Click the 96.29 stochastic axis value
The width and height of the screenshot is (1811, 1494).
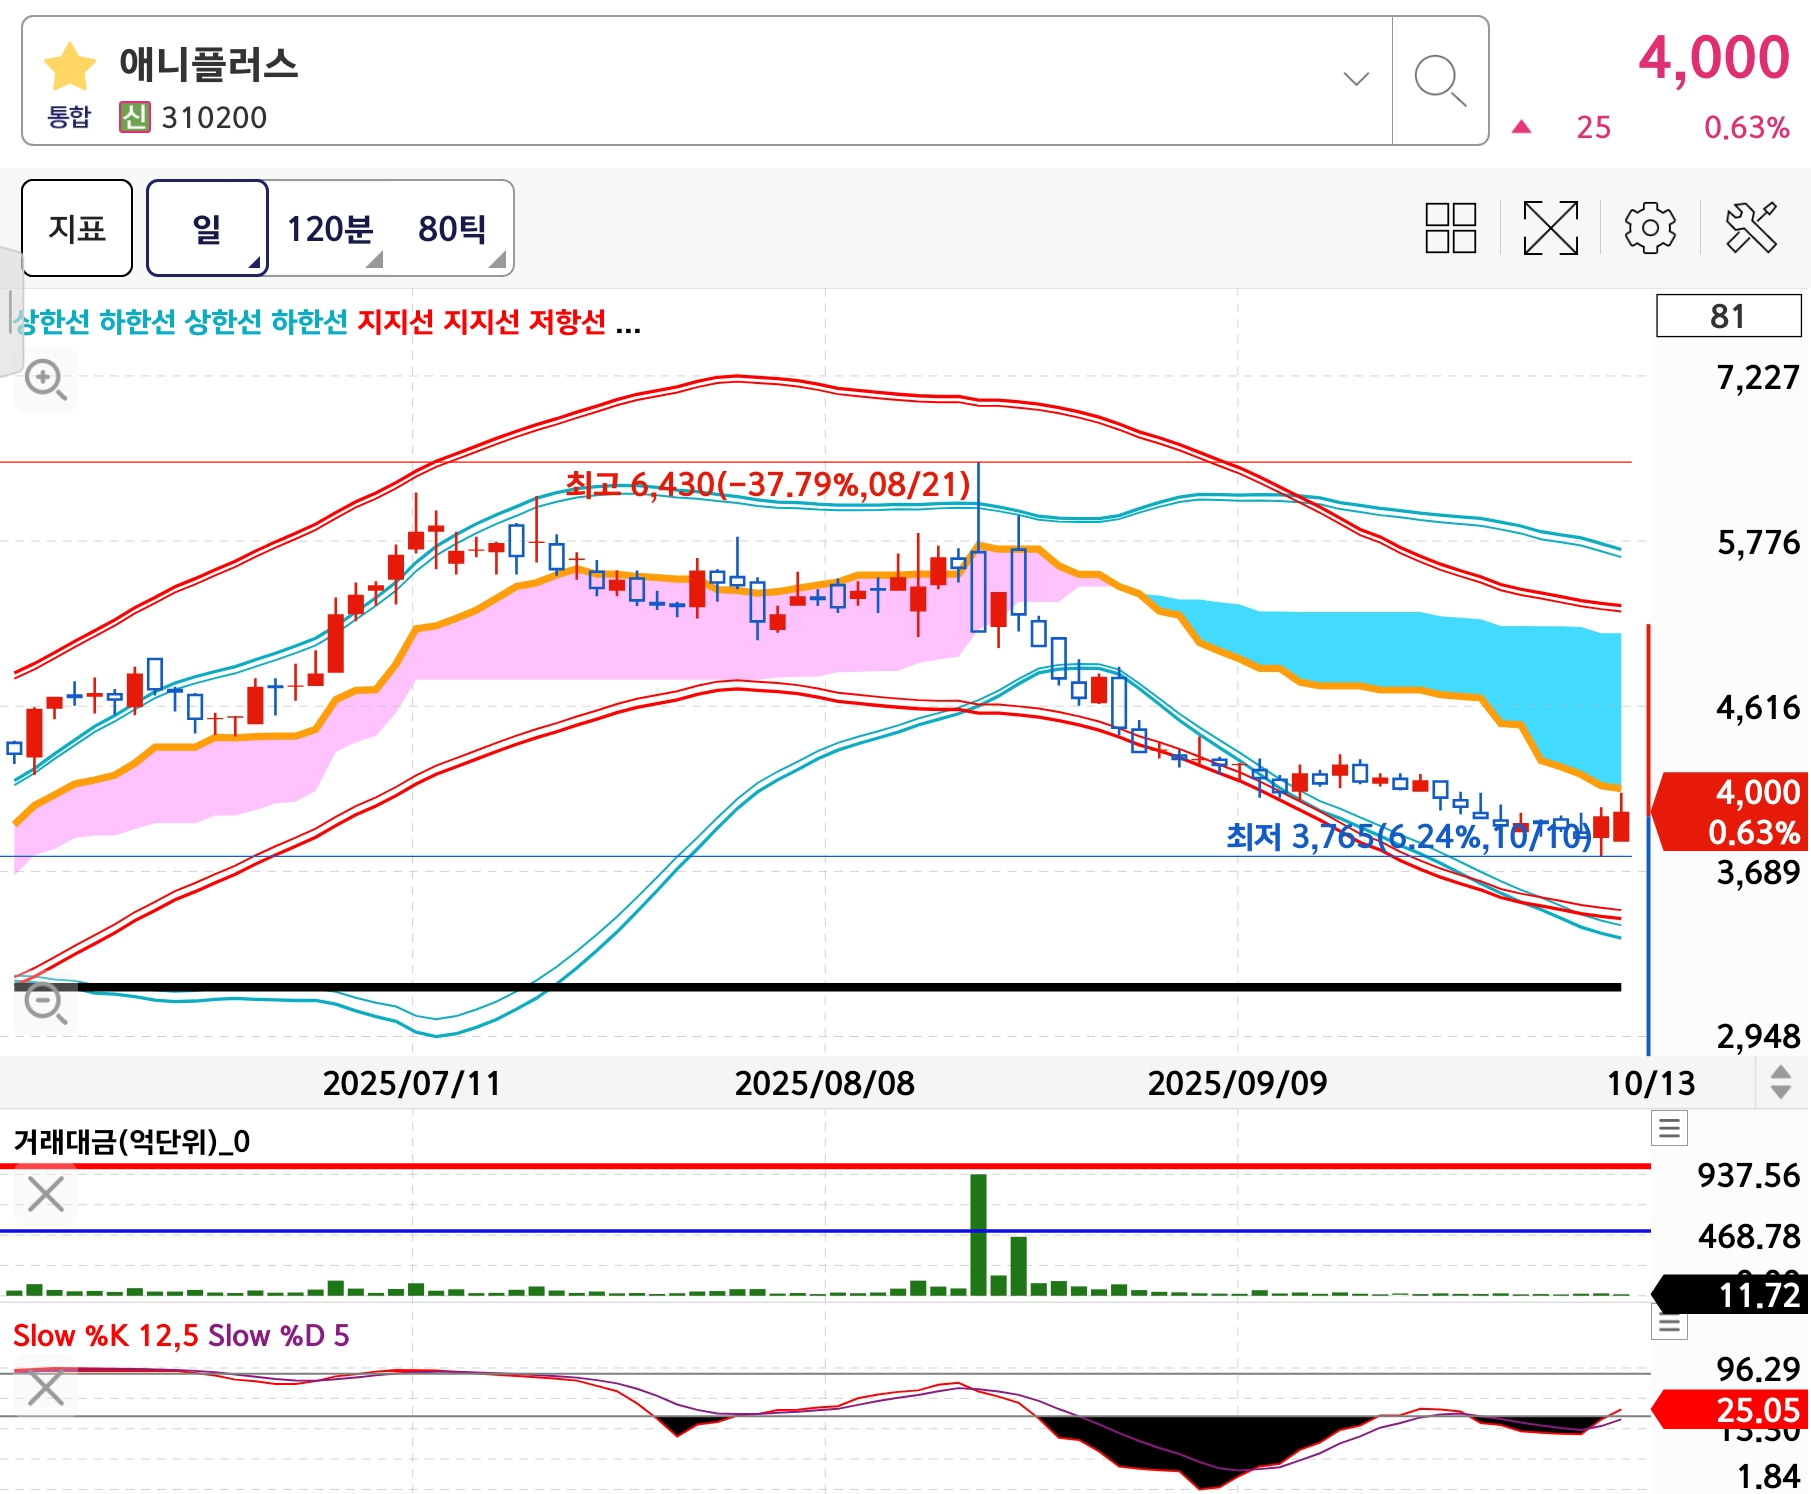click(x=1758, y=1369)
